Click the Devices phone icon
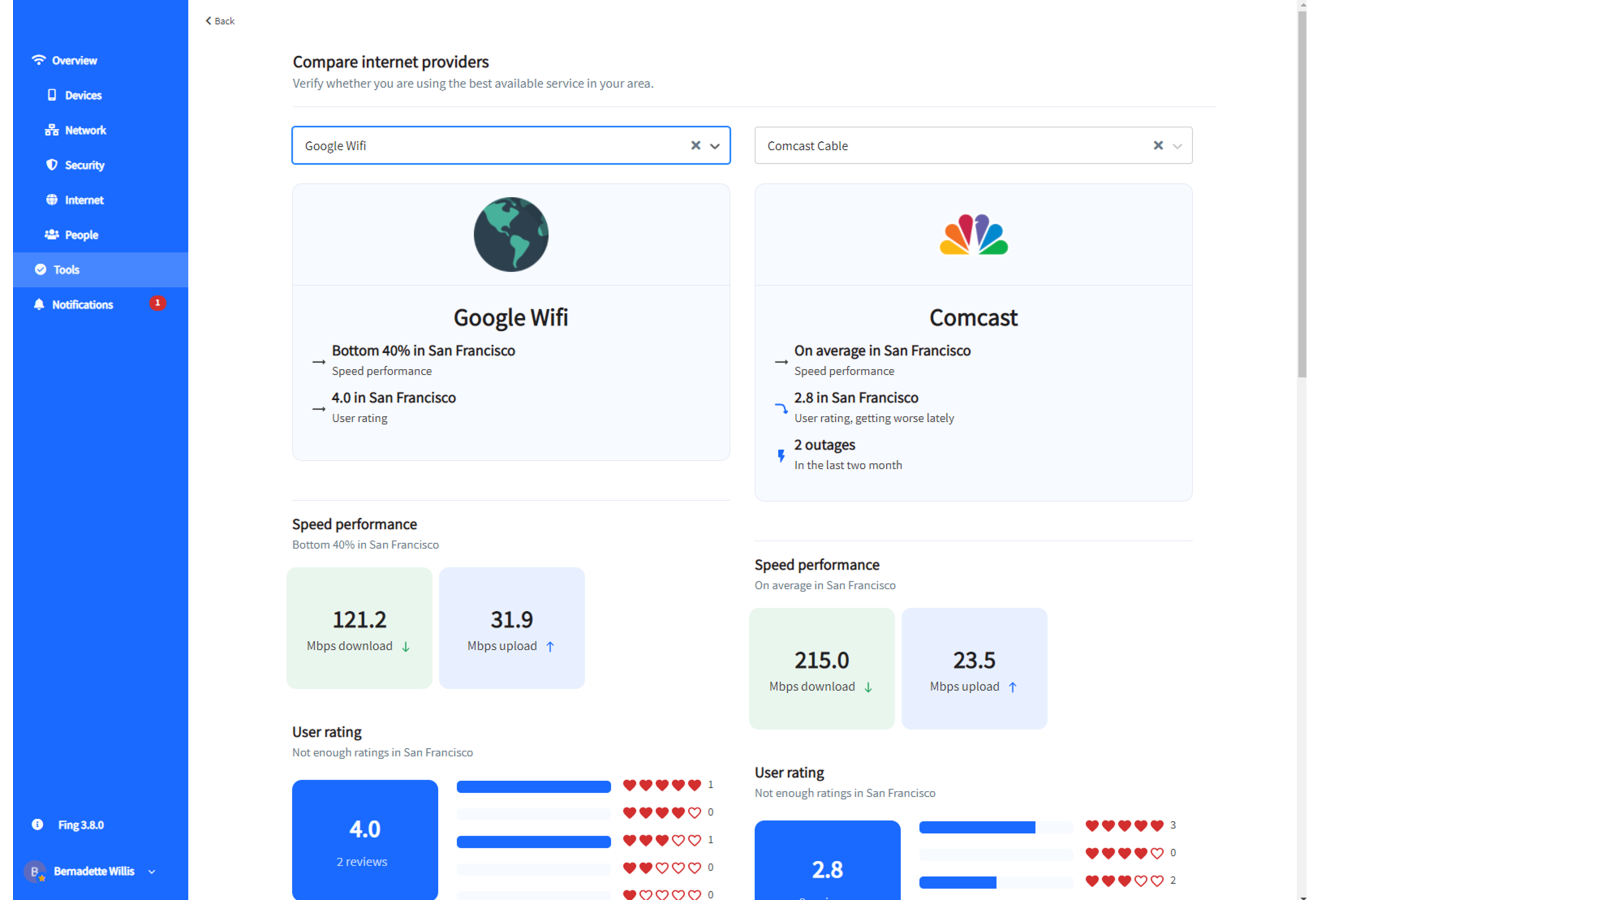This screenshot has height=900, width=1600. [x=52, y=95]
